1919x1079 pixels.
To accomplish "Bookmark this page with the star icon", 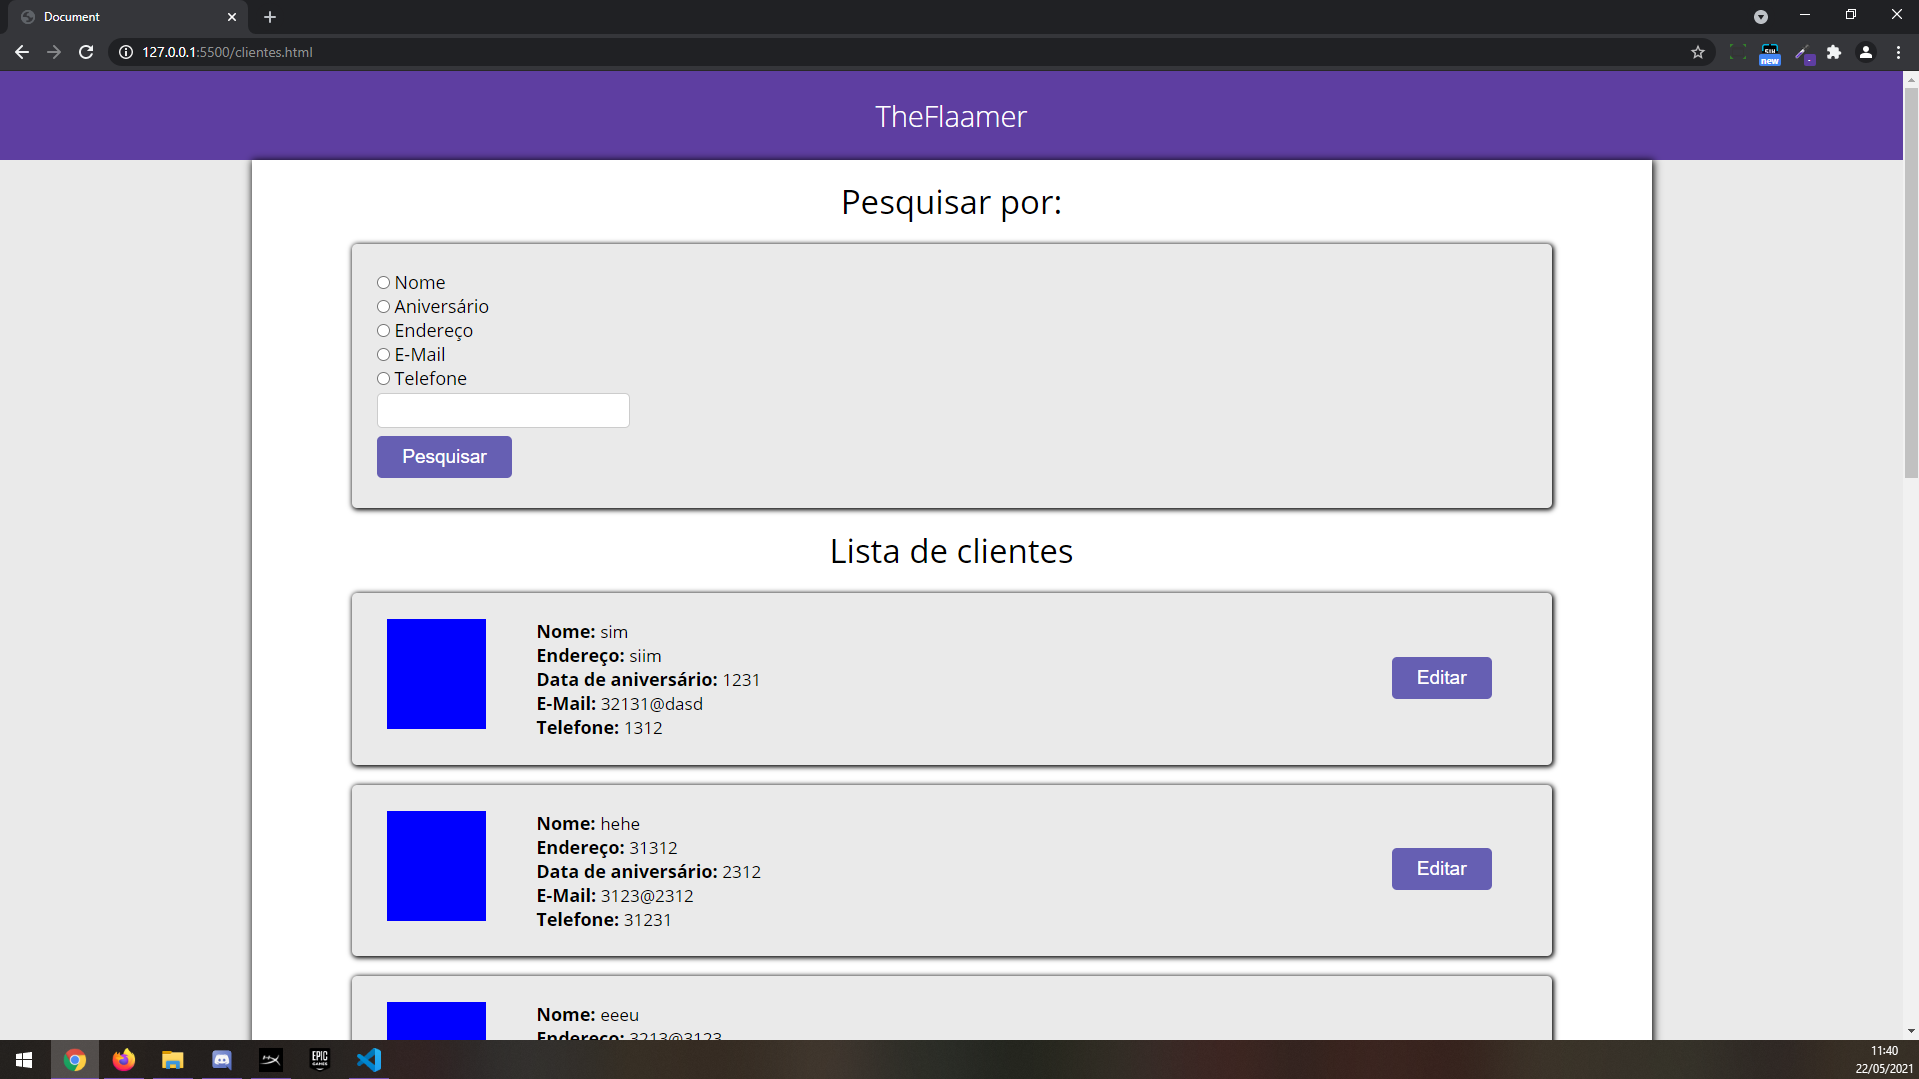I will [x=1698, y=52].
